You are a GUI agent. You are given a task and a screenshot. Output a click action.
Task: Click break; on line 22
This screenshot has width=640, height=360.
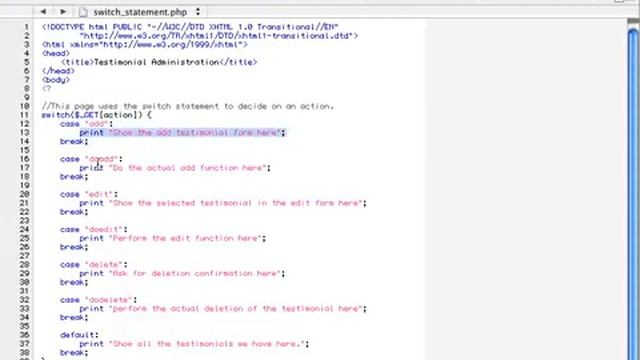(74, 212)
